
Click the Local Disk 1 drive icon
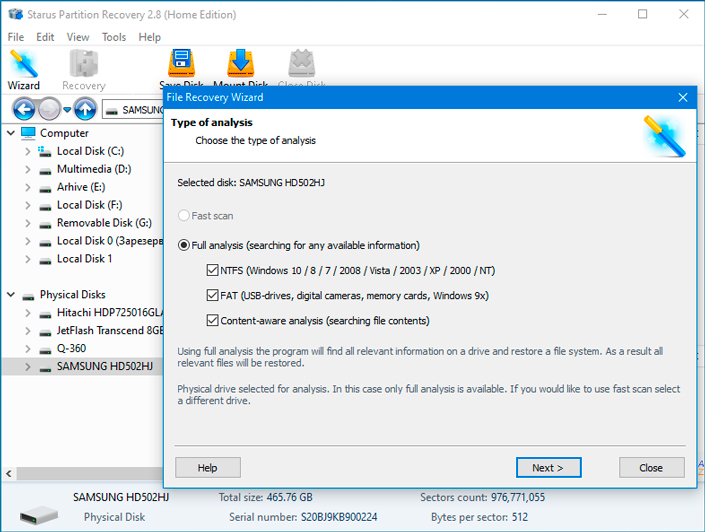tap(45, 260)
